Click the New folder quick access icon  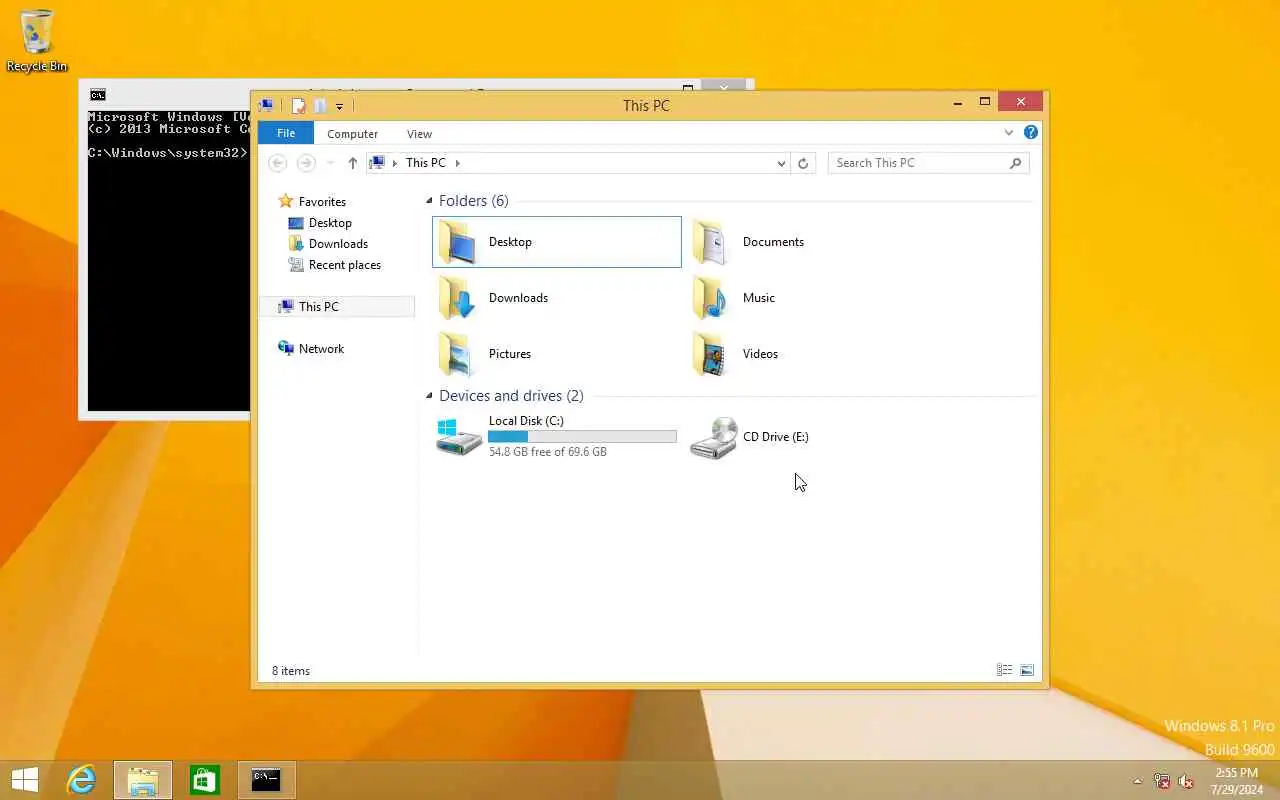tap(320, 105)
